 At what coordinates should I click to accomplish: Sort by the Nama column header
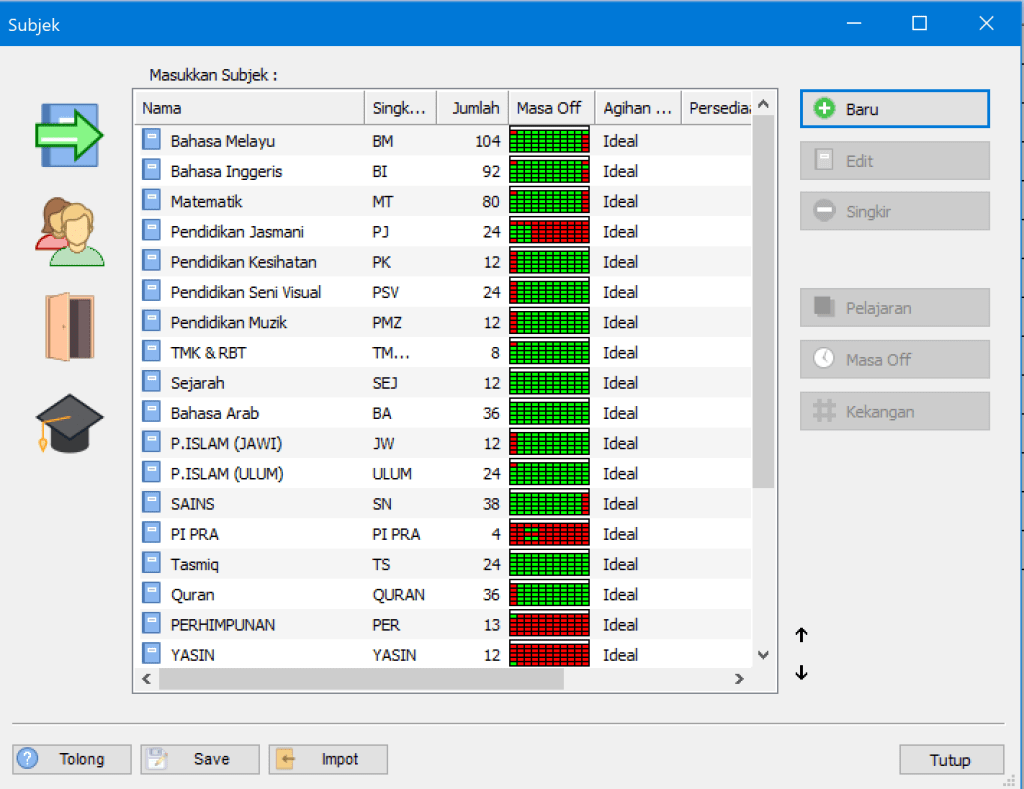tap(250, 108)
